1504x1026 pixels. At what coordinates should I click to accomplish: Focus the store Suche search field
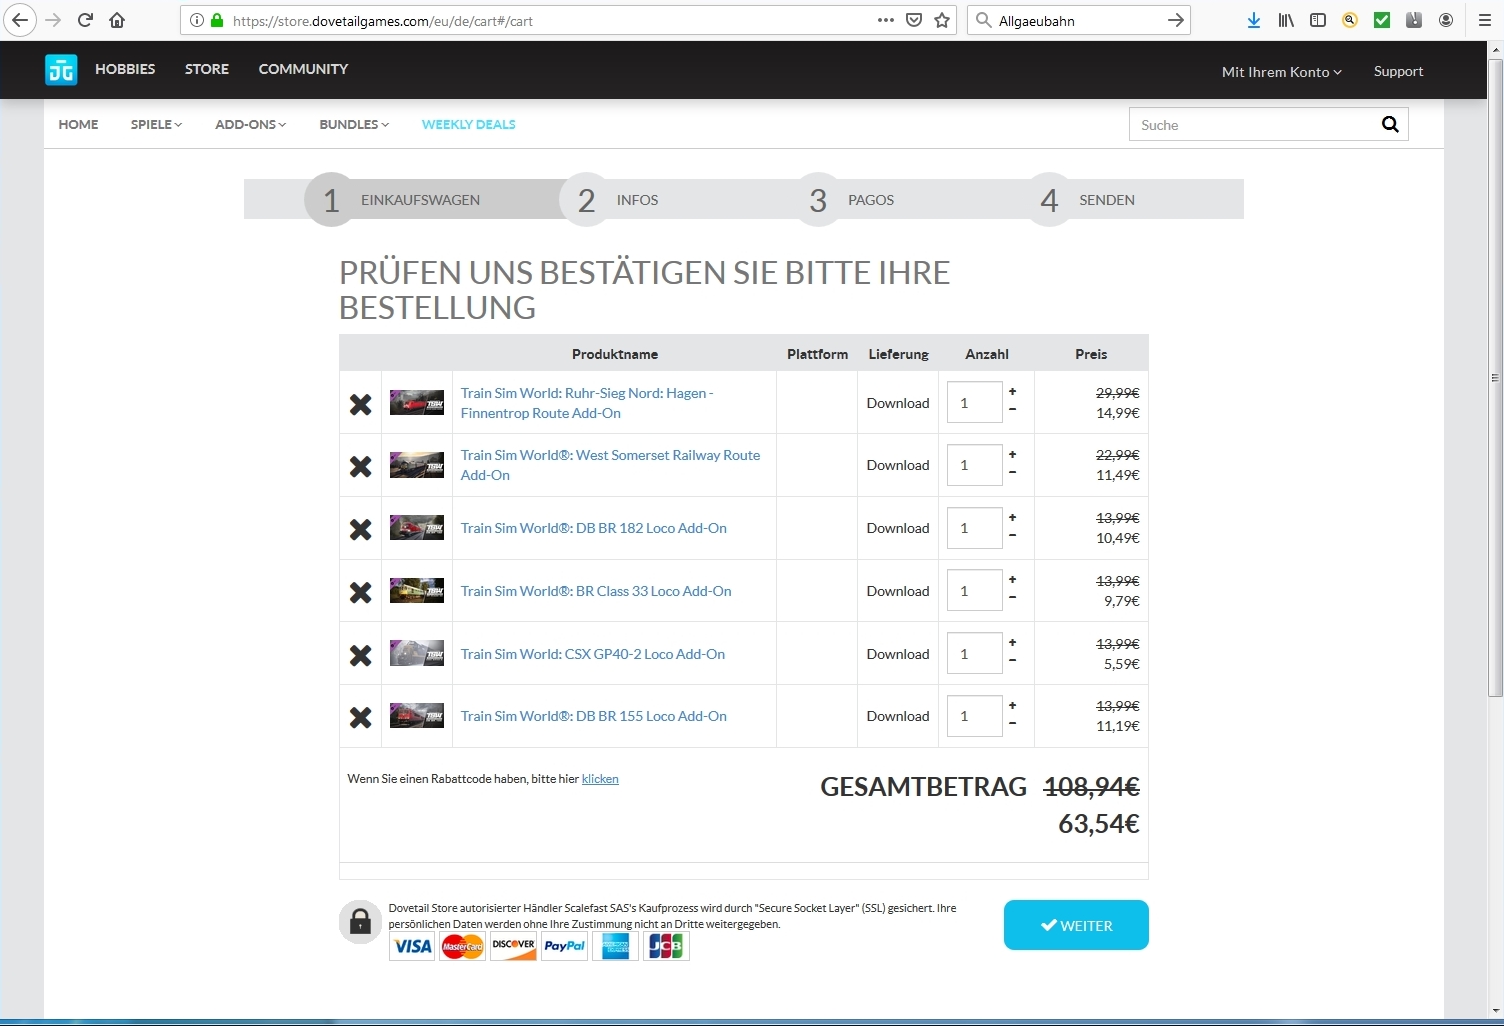[x=1254, y=124]
